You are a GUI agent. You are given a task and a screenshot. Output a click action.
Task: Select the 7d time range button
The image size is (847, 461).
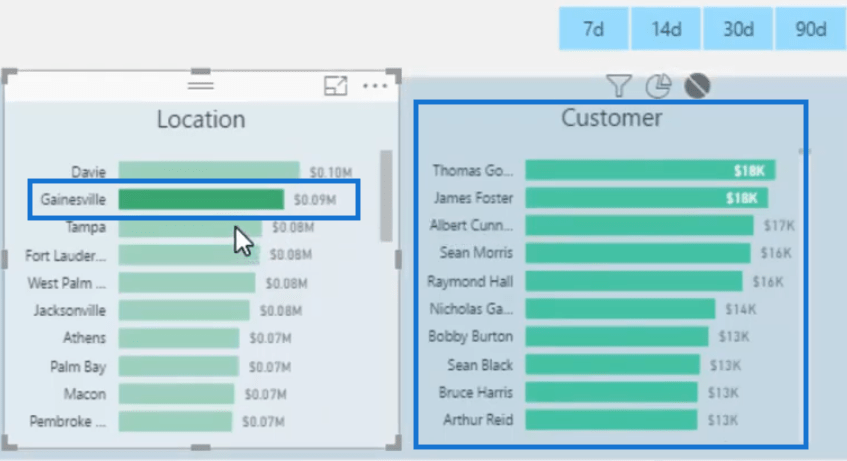coord(593,29)
